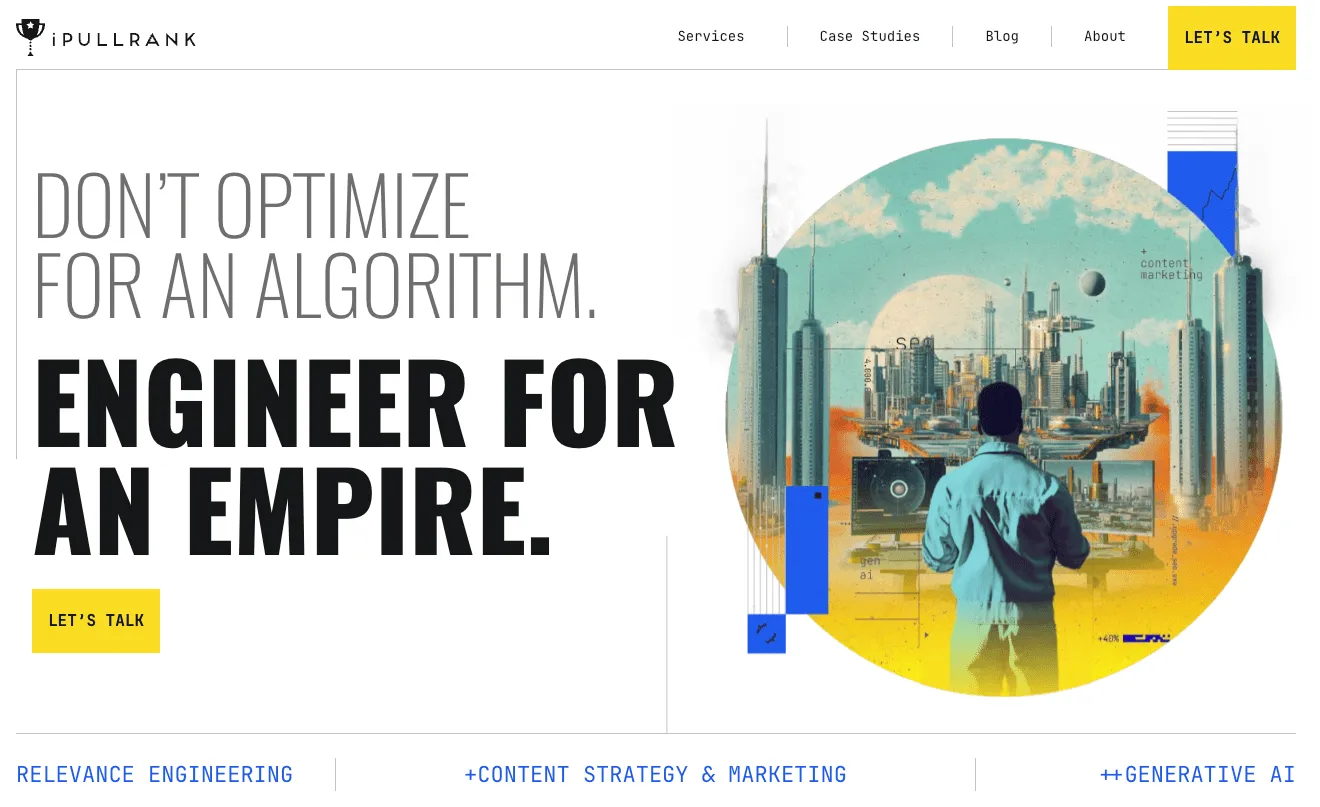
Task: Click the circular target screen in the illustration
Action: point(898,490)
